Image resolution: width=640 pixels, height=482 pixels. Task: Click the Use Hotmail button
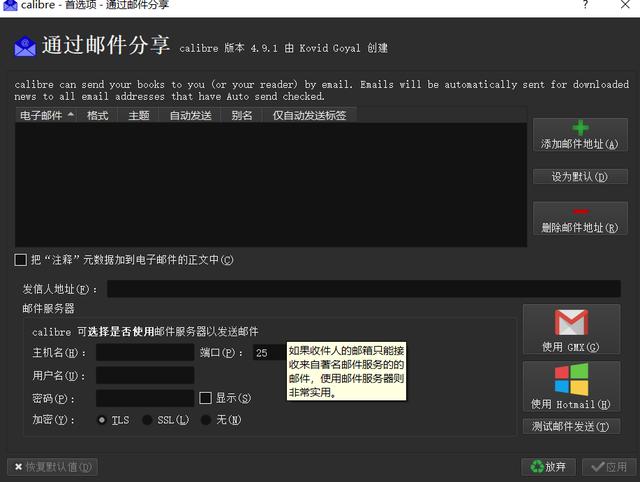pos(571,386)
